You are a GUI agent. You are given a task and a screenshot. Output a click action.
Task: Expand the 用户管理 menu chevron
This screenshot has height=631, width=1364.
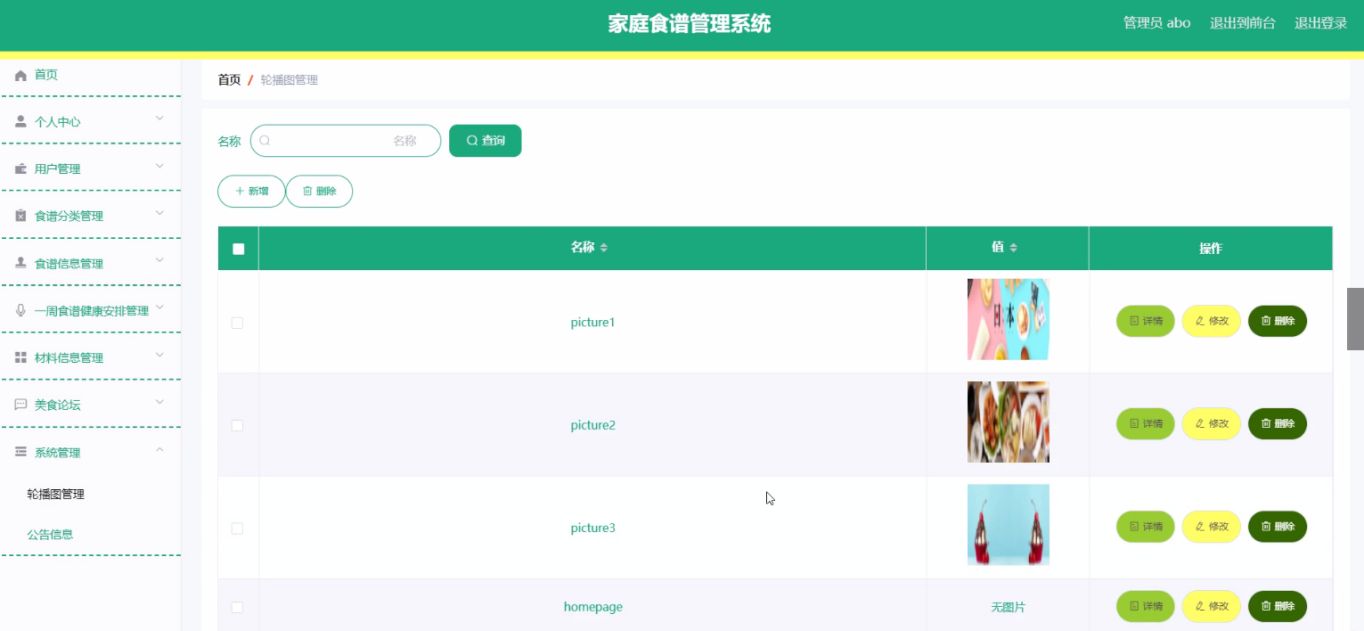coord(159,166)
